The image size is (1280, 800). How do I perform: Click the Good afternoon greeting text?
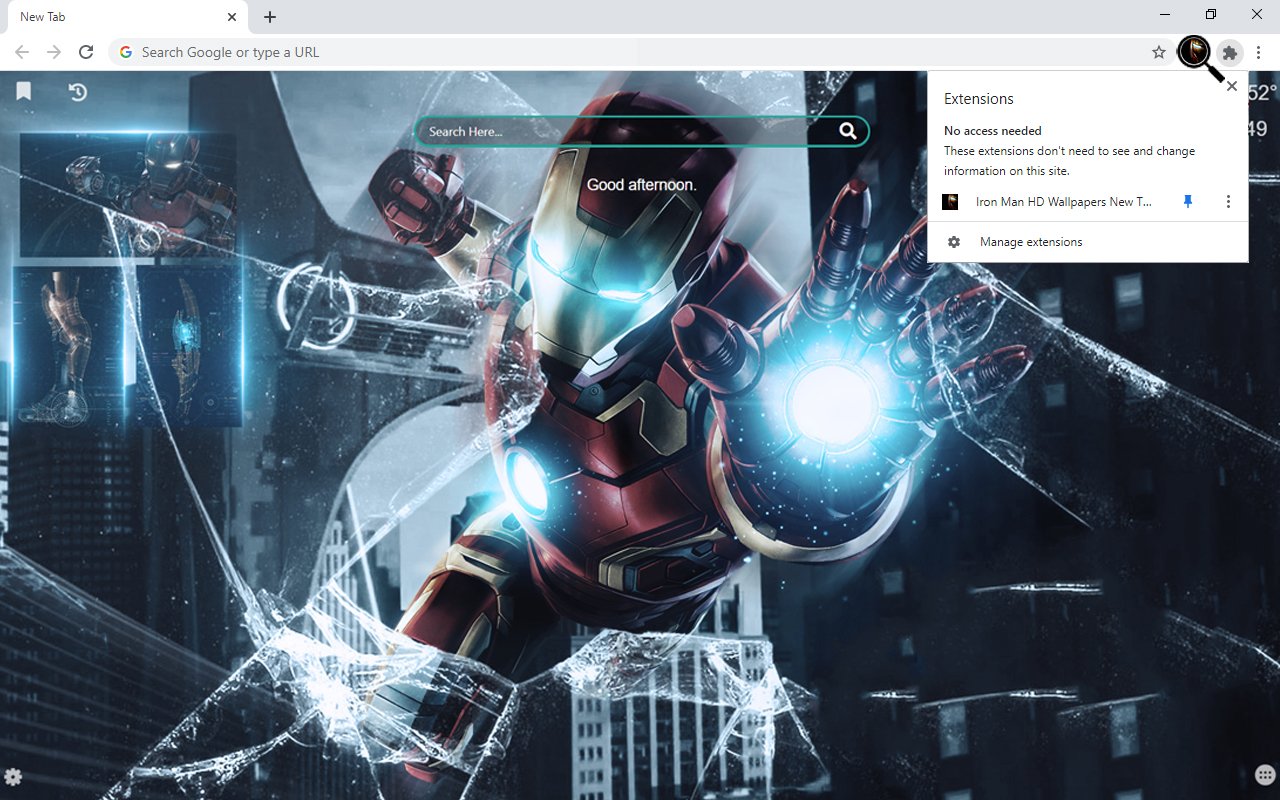641,185
